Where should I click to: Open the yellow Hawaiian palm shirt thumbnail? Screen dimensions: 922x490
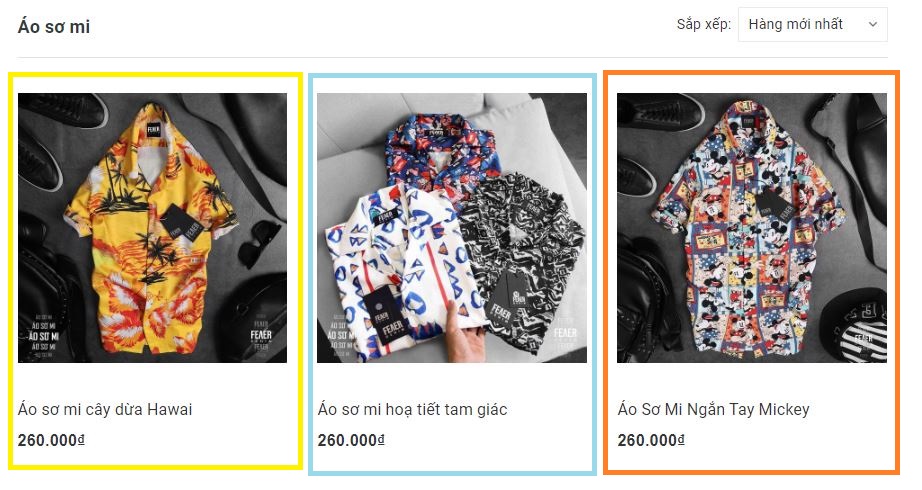click(x=152, y=228)
